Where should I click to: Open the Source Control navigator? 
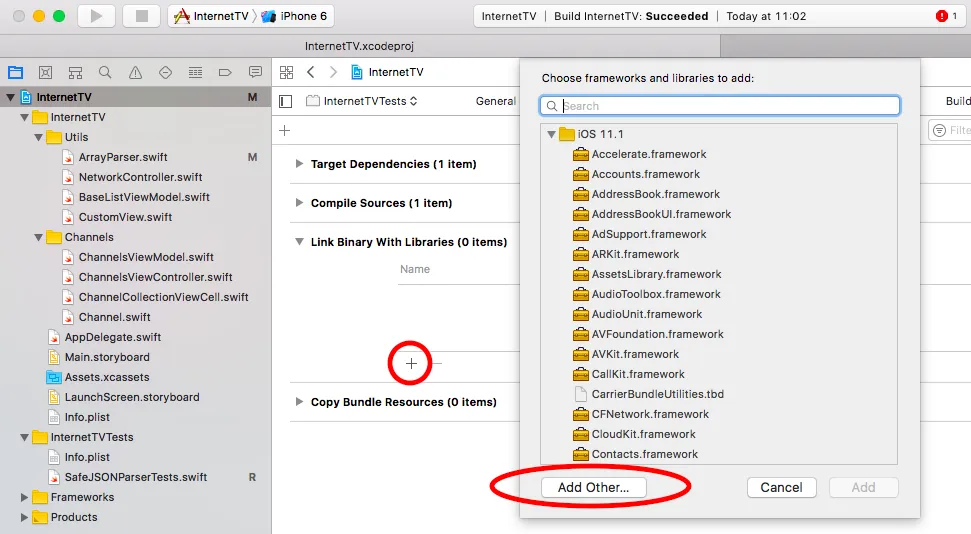[x=45, y=72]
